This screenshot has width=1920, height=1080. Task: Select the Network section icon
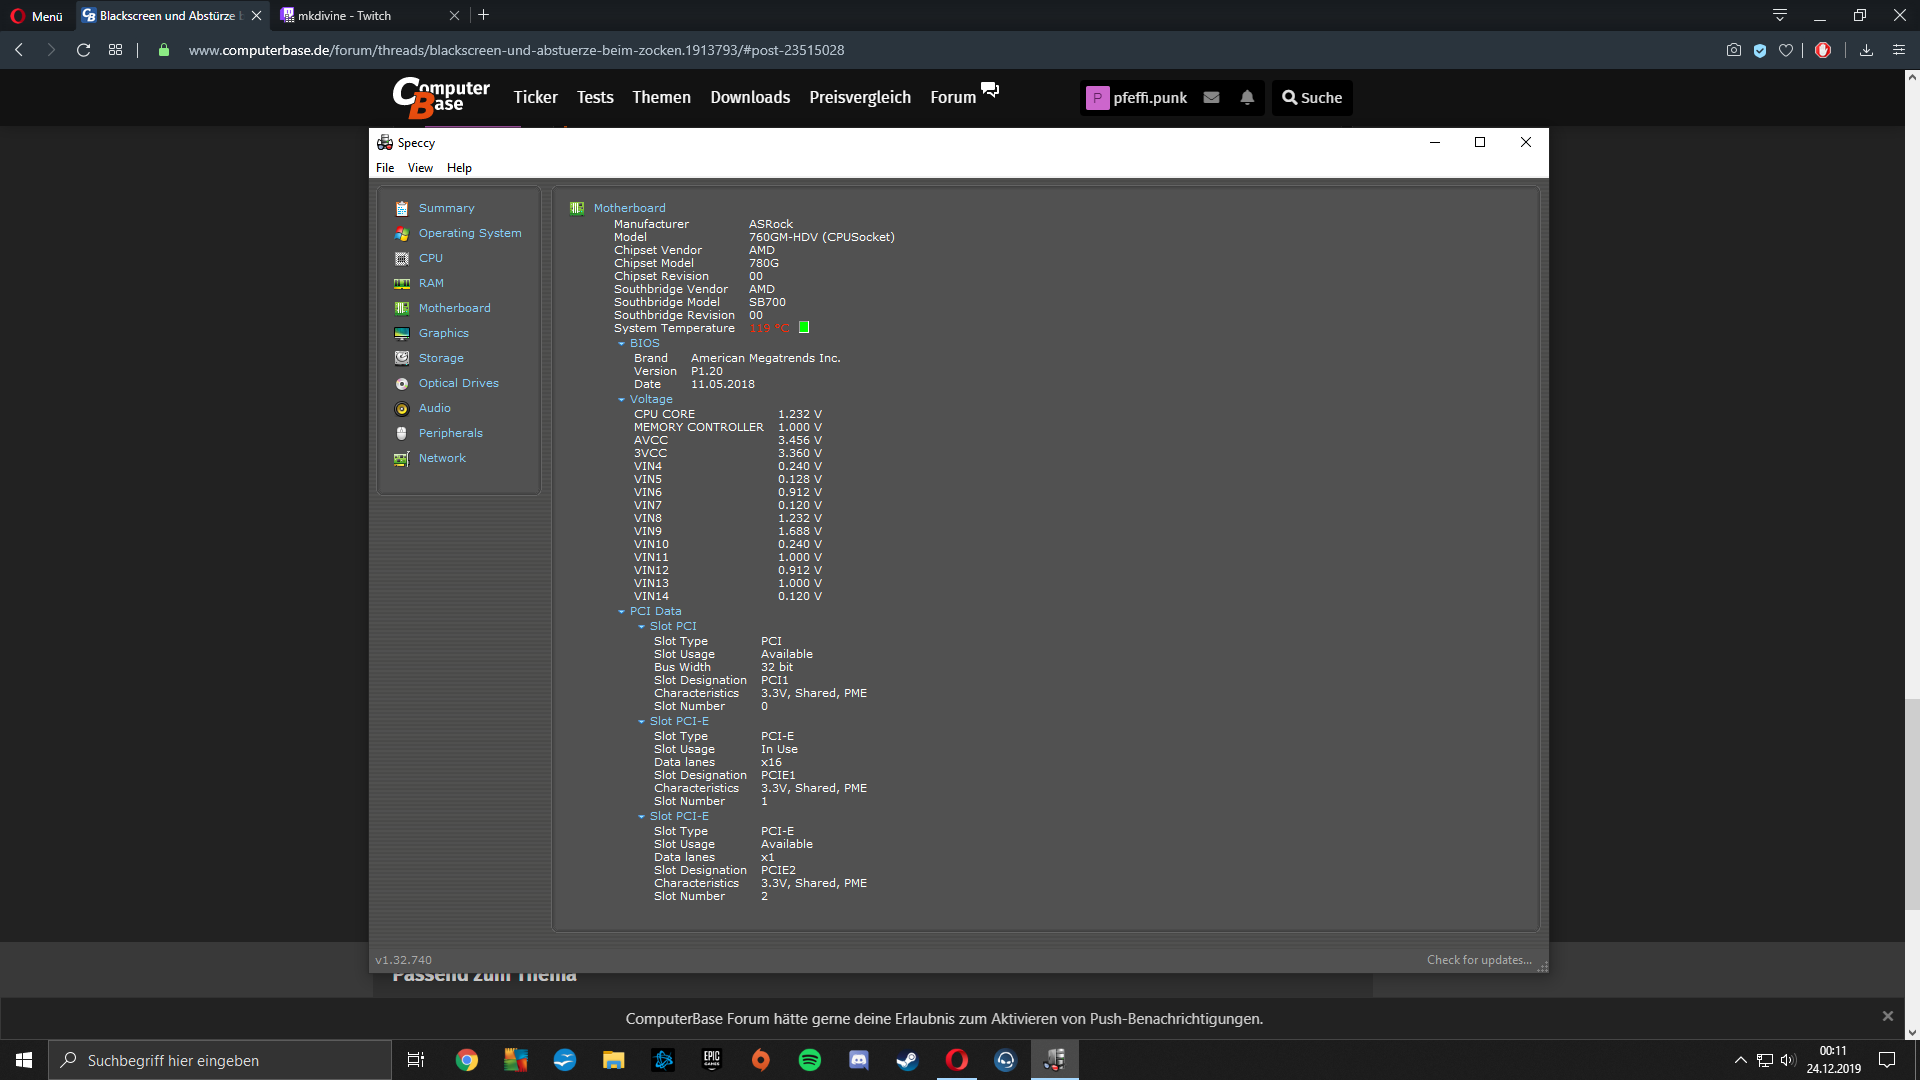[402, 459]
